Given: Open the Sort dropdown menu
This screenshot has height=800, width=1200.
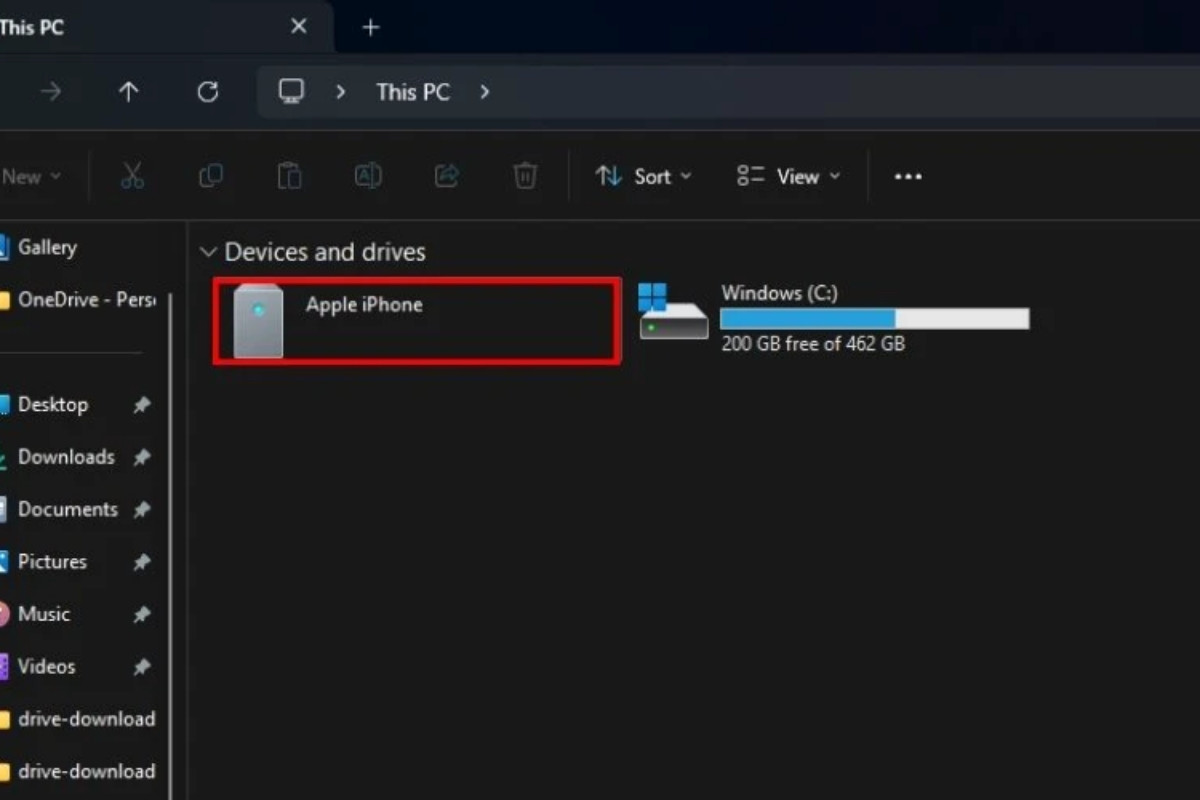Looking at the screenshot, I should (643, 177).
